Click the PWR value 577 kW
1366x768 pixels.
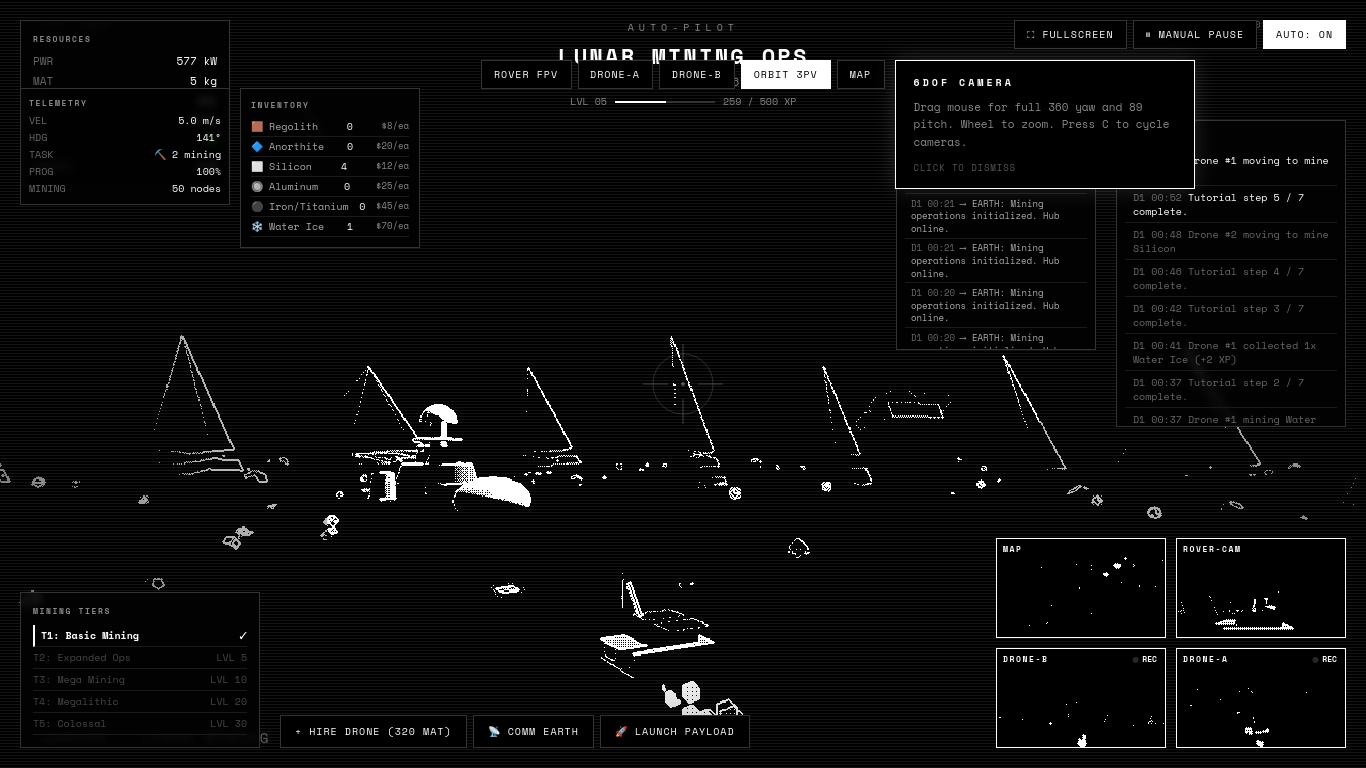196,61
